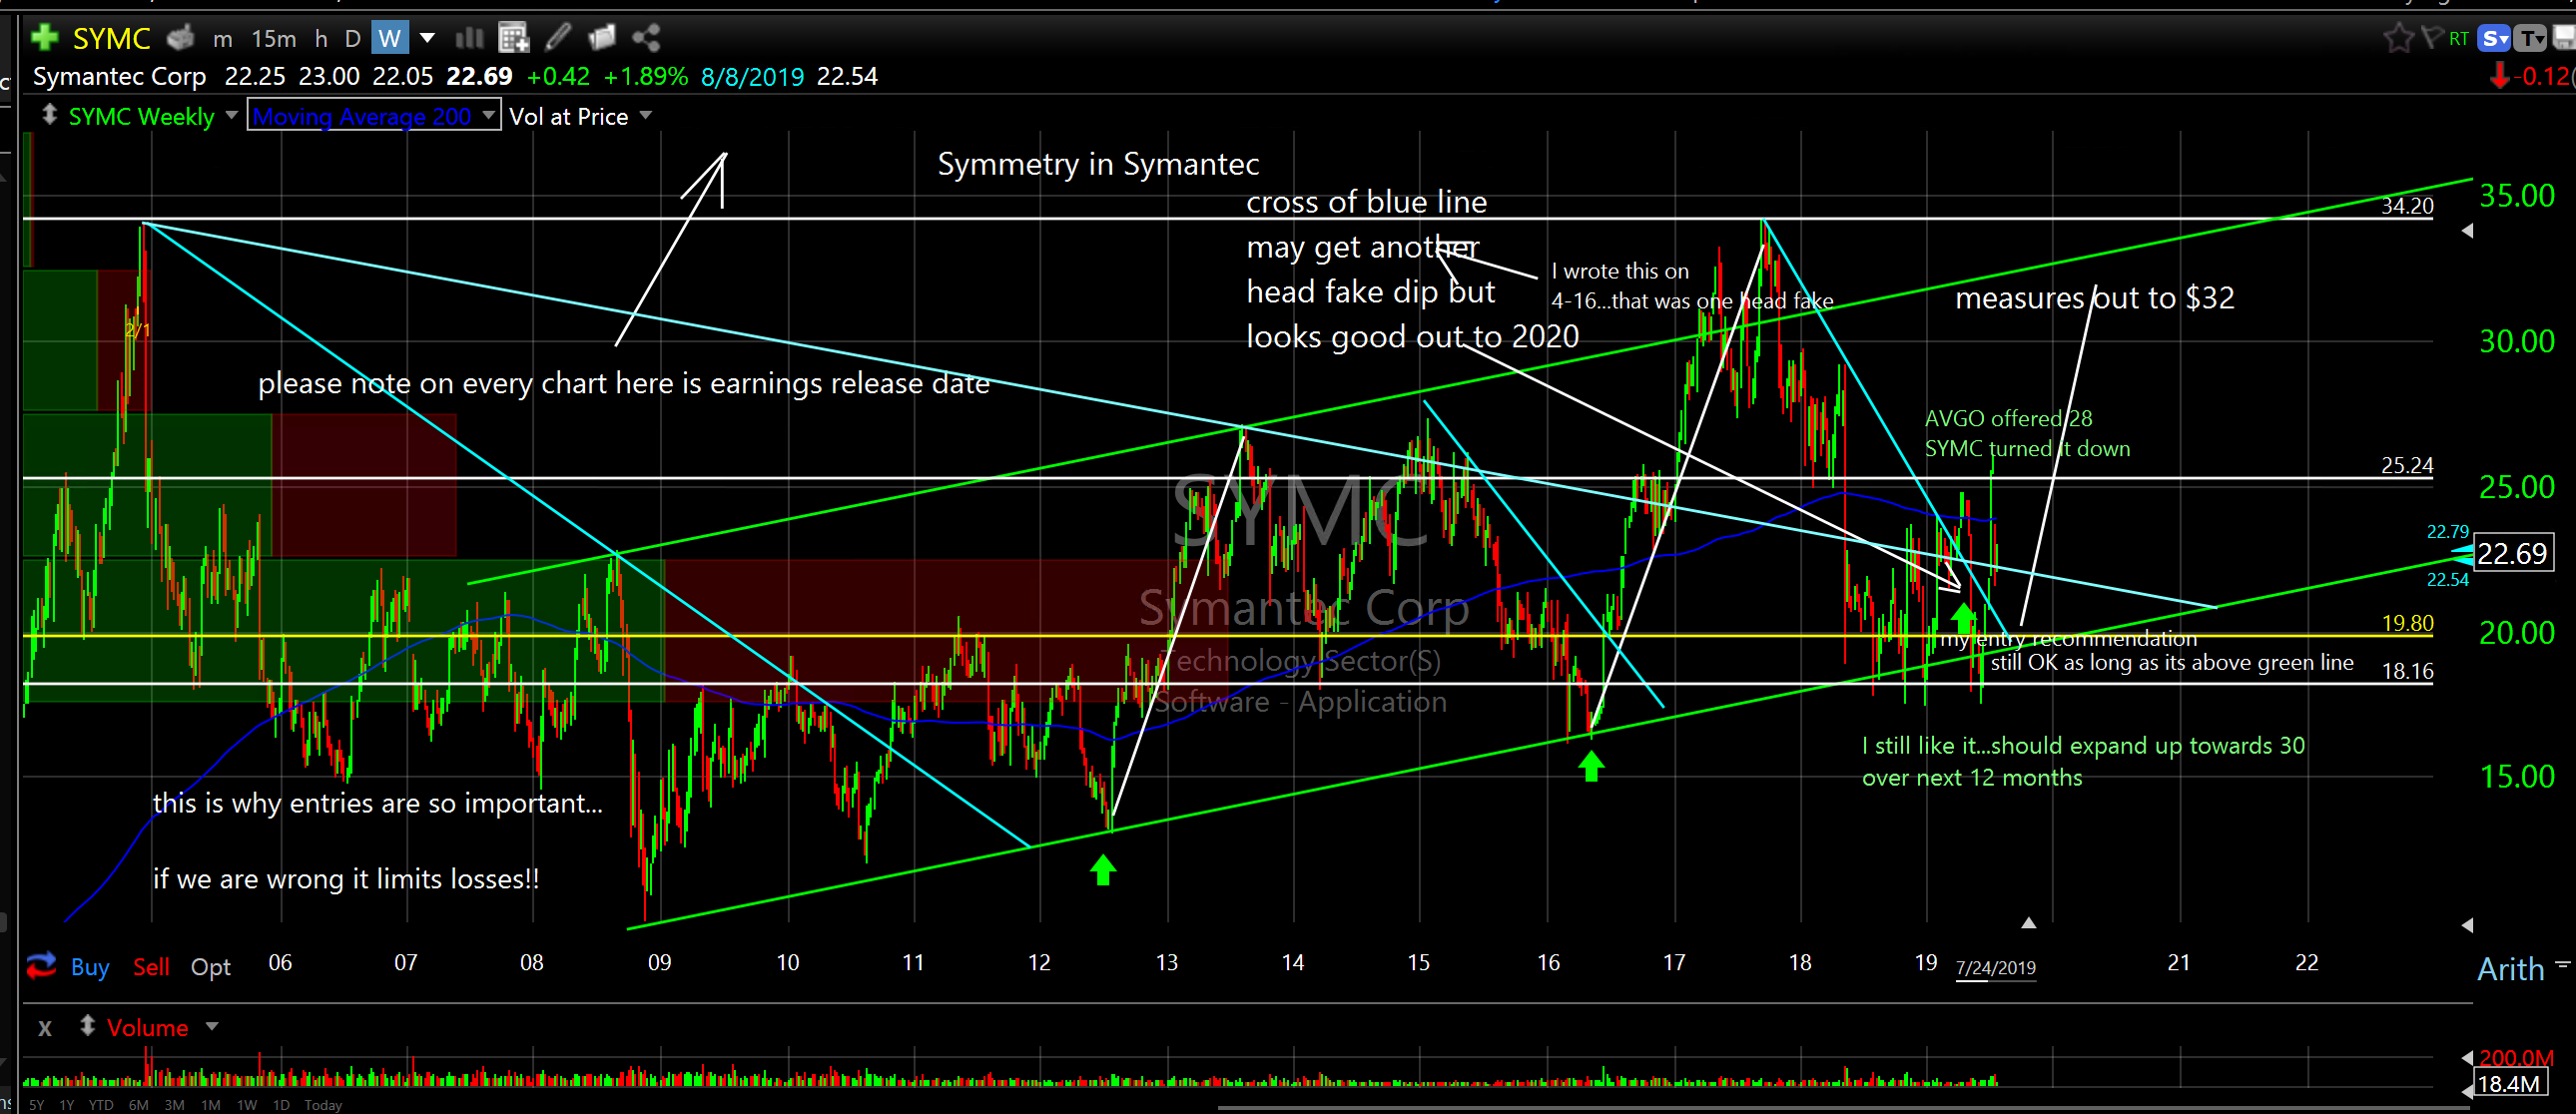Image resolution: width=2576 pixels, height=1114 pixels.
Task: Open the add indicator grid icon
Action: [x=513, y=38]
